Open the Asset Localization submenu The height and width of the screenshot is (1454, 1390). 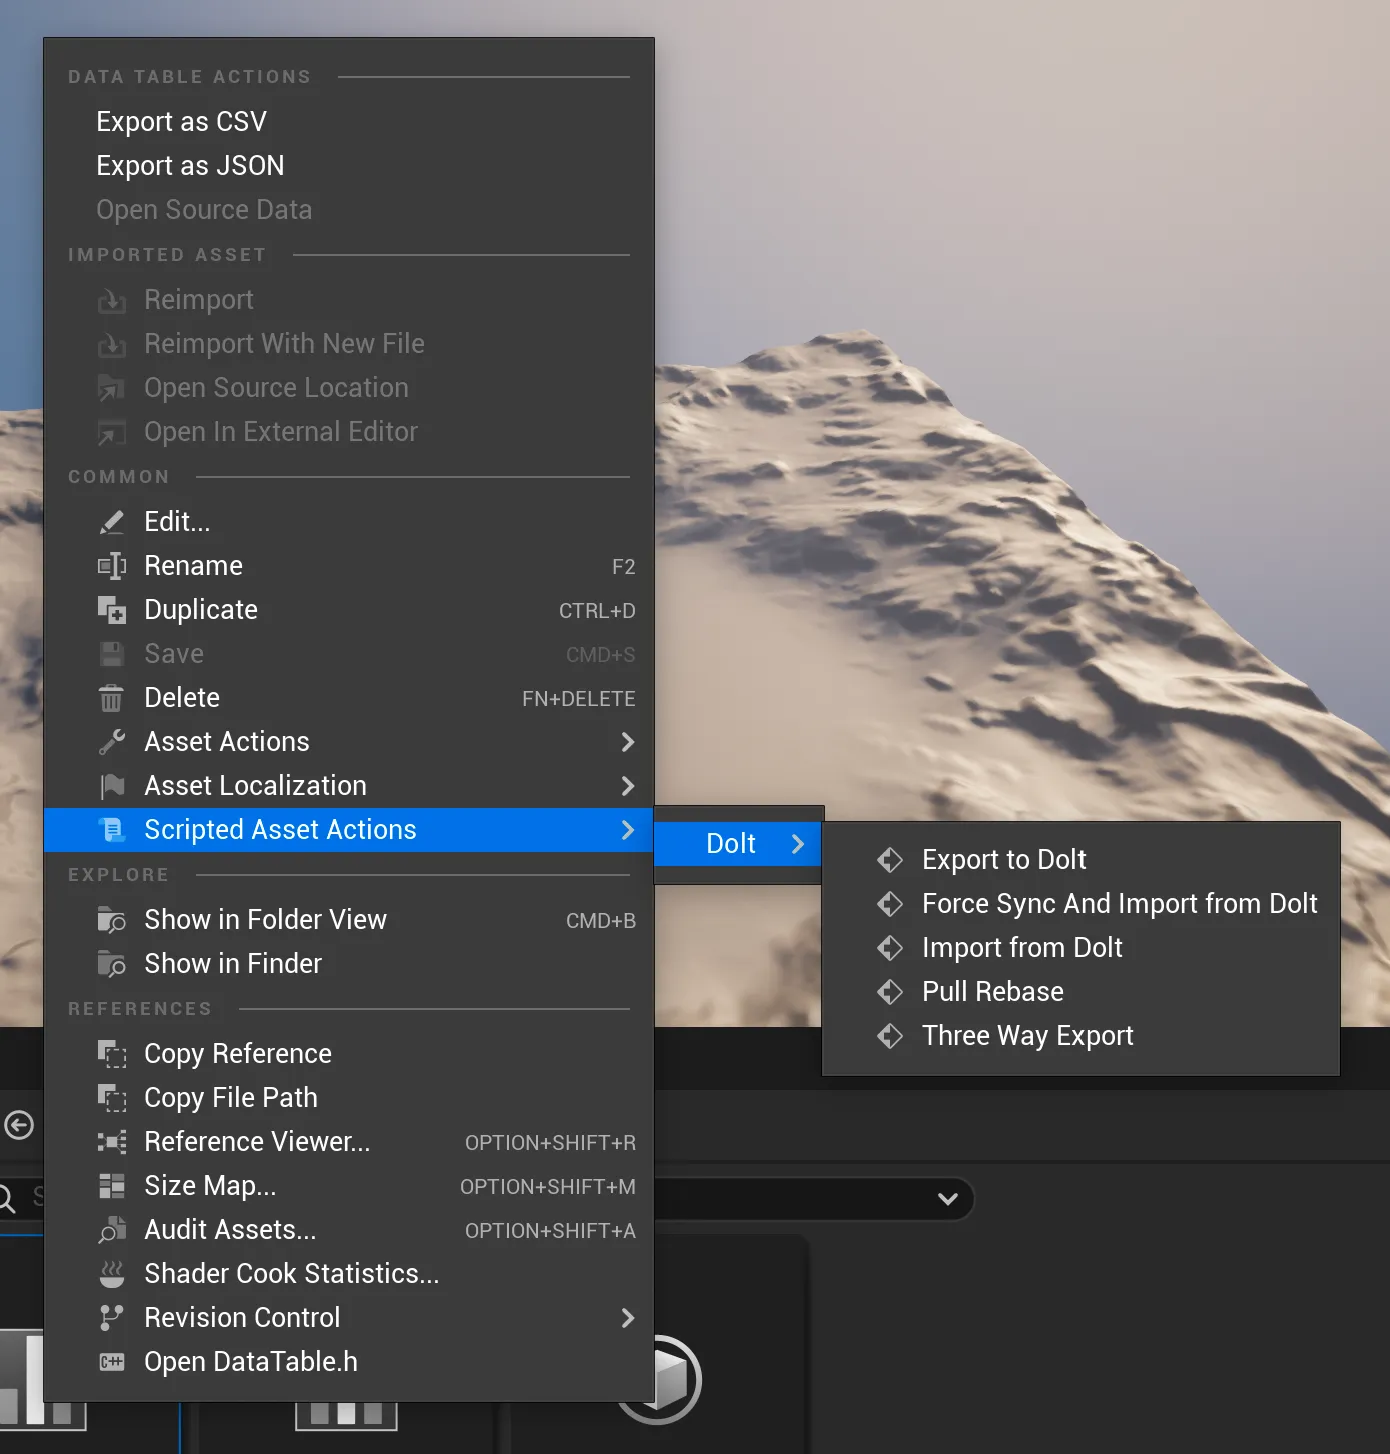(628, 786)
